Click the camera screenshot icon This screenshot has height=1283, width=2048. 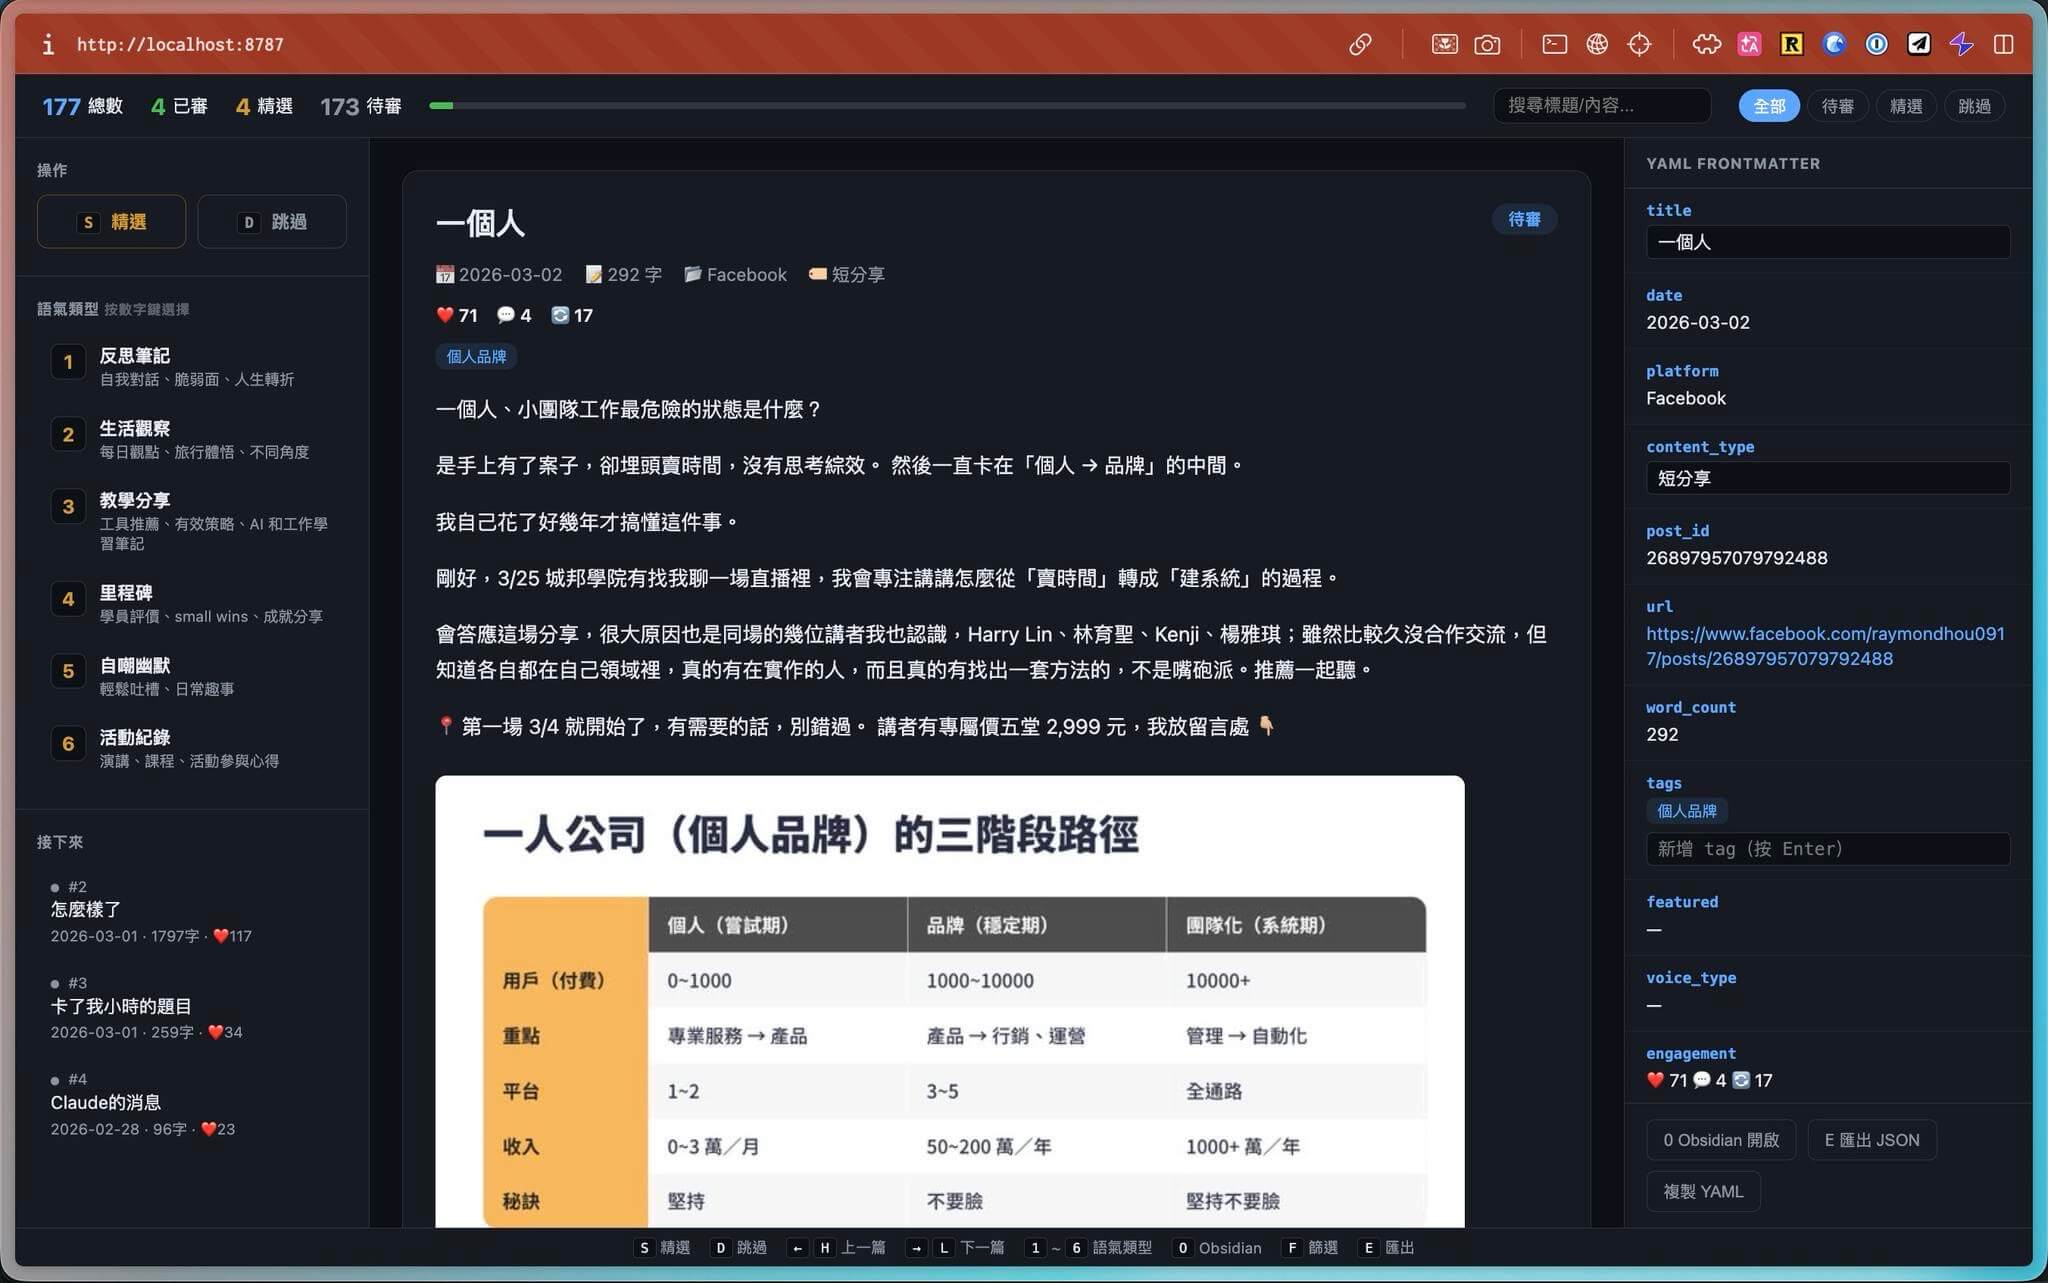pos(1487,44)
